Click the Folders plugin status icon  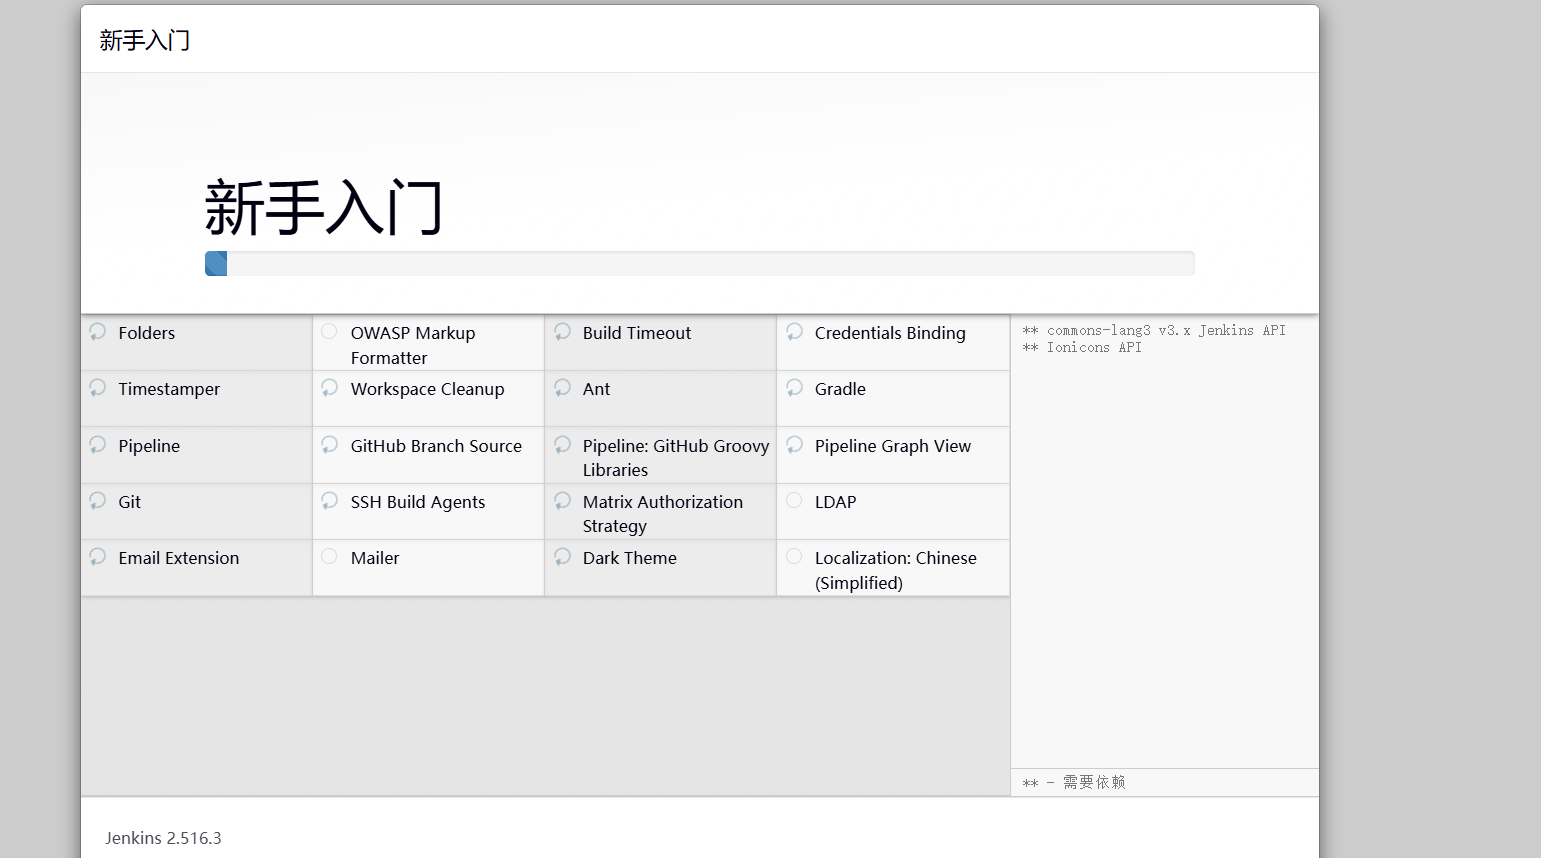(x=98, y=331)
